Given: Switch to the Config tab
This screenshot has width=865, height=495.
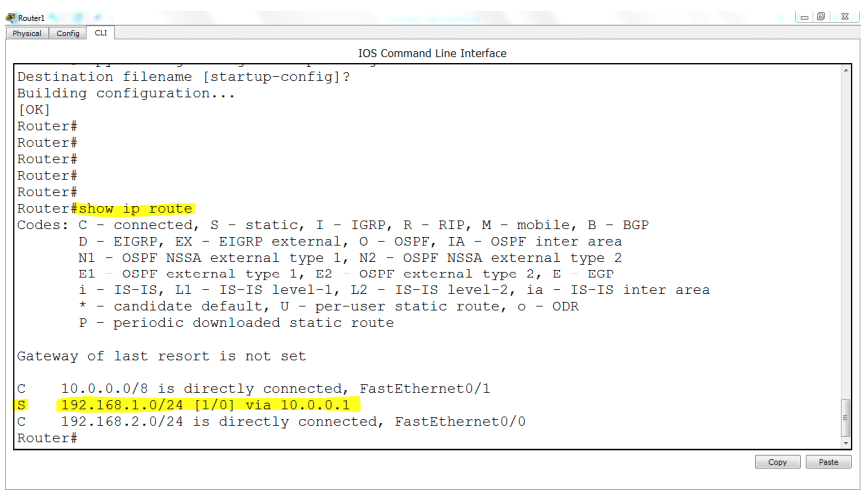Looking at the screenshot, I should 68,33.
